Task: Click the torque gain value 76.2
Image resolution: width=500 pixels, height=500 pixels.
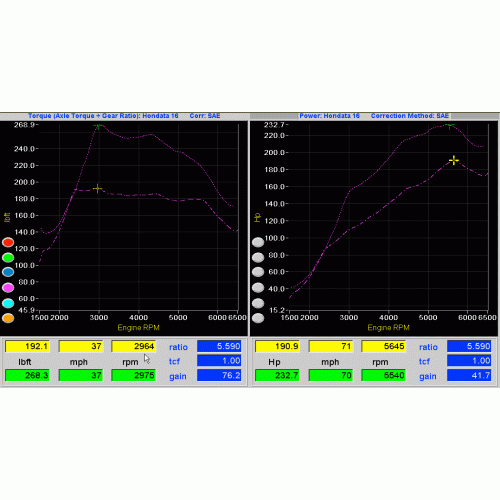Action: (x=219, y=375)
